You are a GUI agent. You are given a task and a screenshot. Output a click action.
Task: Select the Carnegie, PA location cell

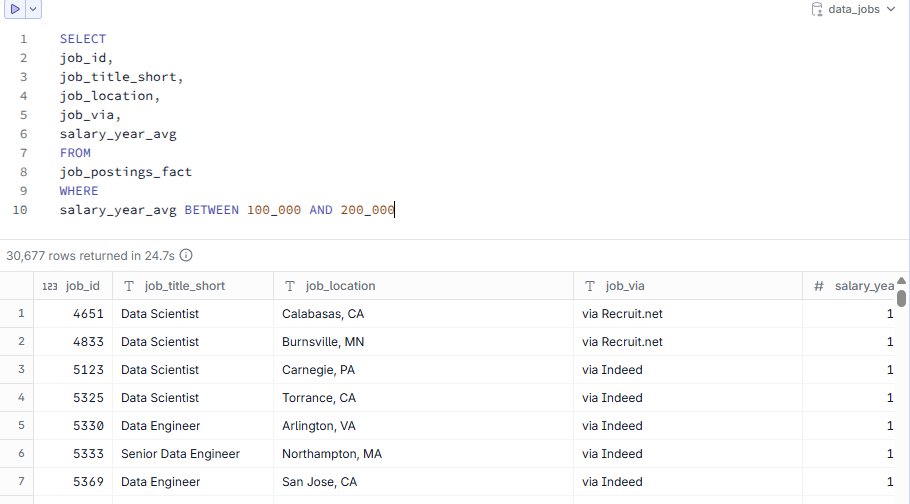pyautogui.click(x=424, y=370)
